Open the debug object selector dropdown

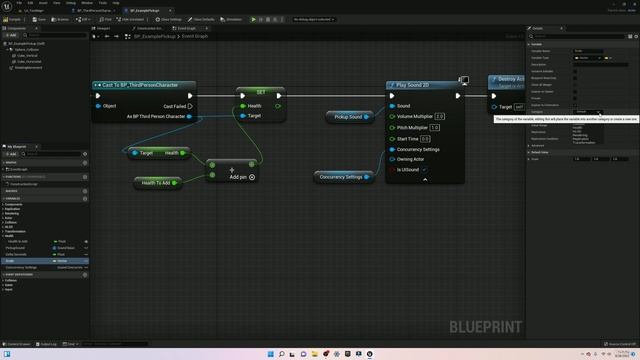click(313, 19)
